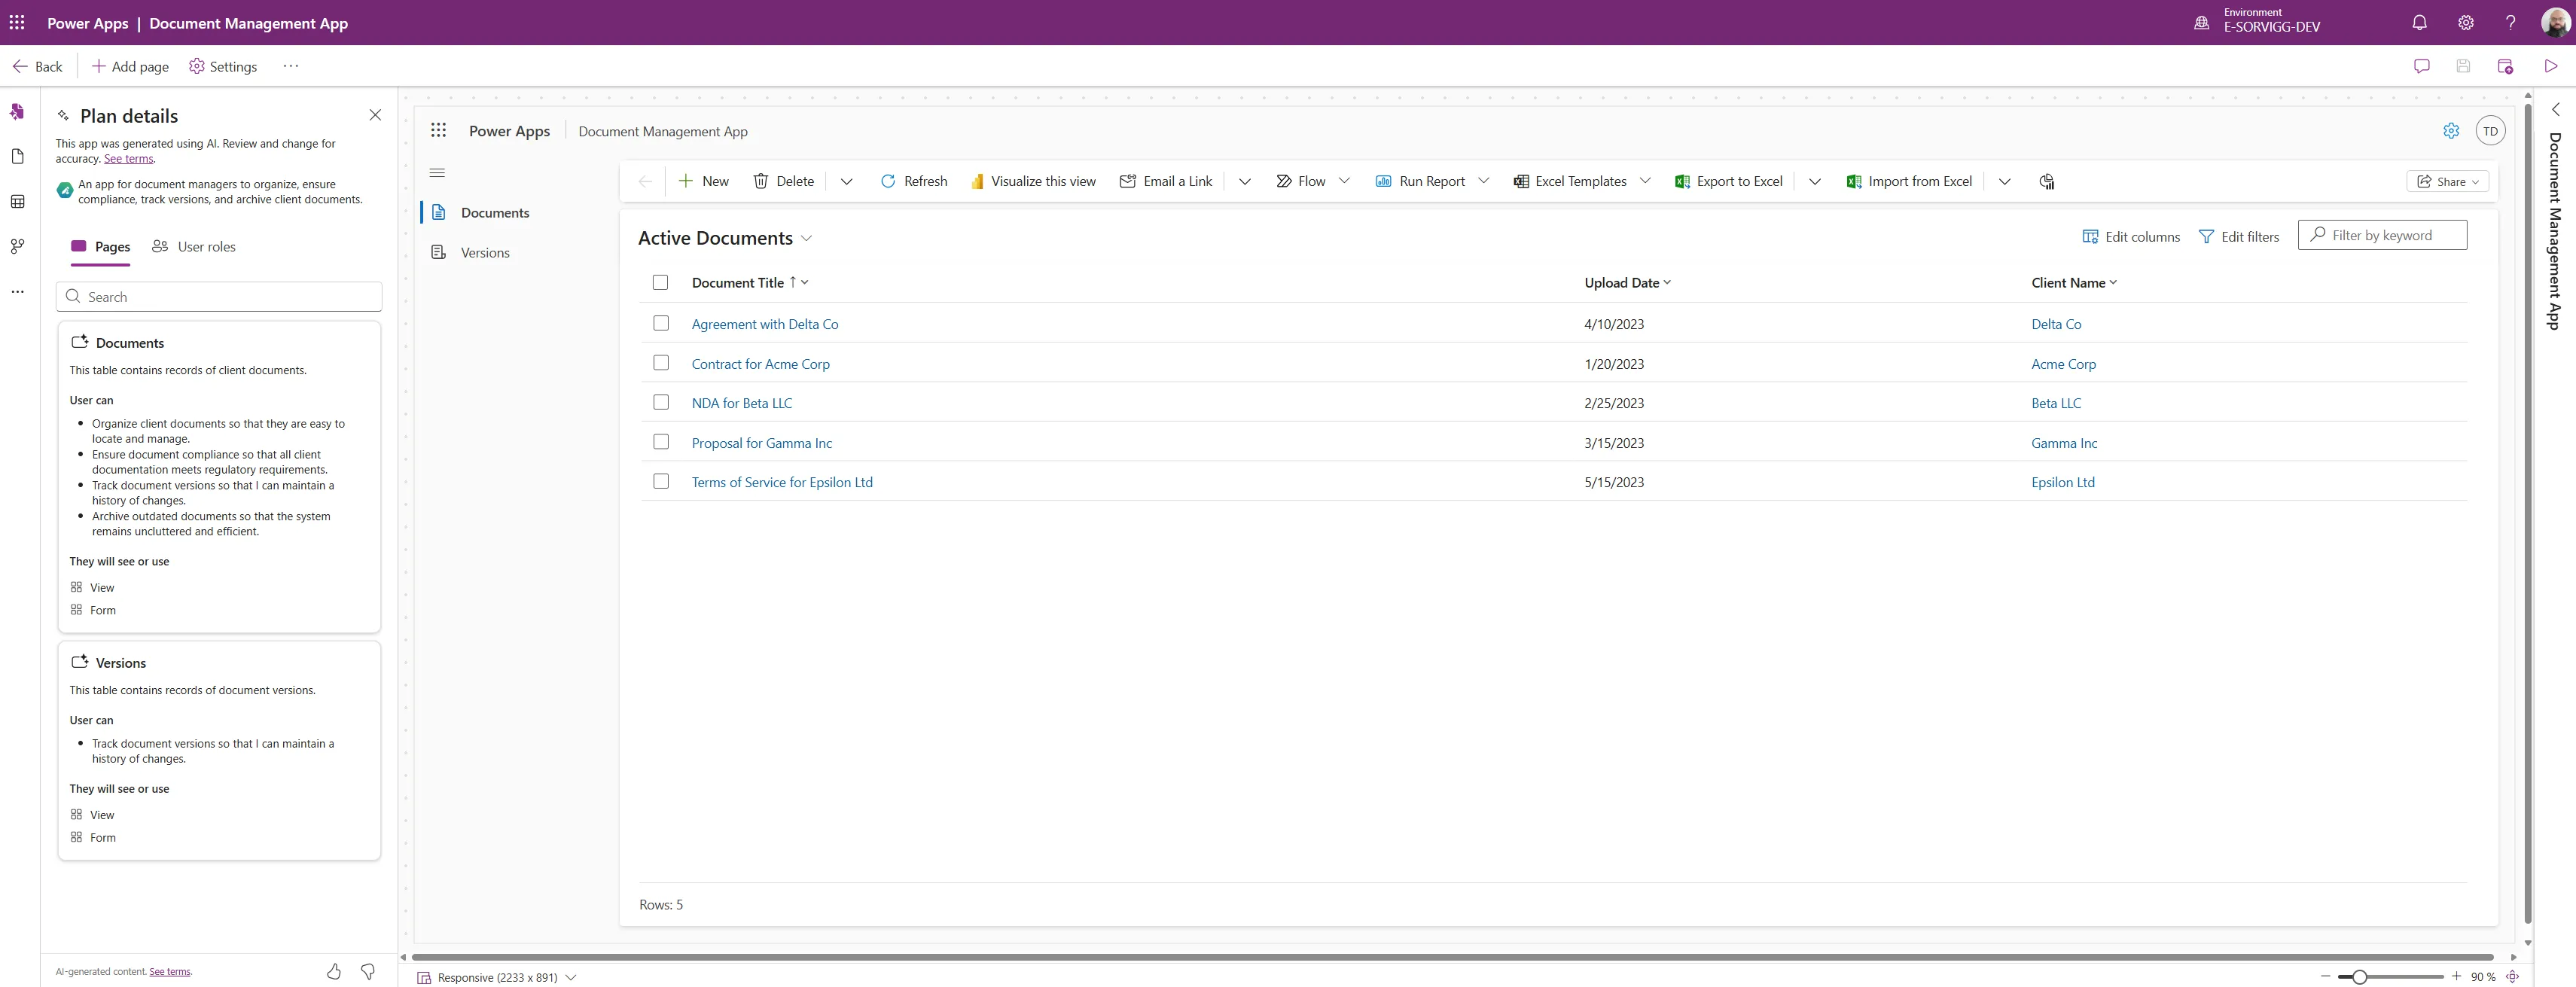
Task: Open the Automation icon in left rail
Action: [x=17, y=246]
